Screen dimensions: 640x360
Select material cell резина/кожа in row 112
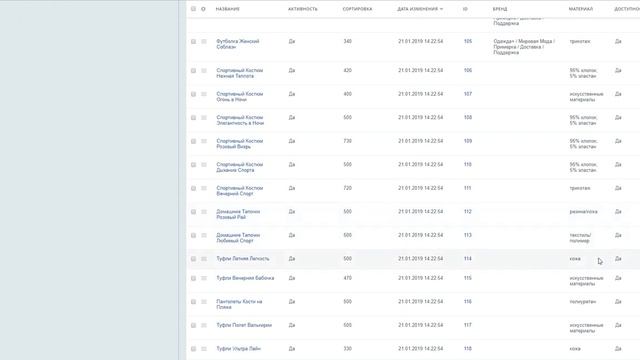[x=584, y=212]
